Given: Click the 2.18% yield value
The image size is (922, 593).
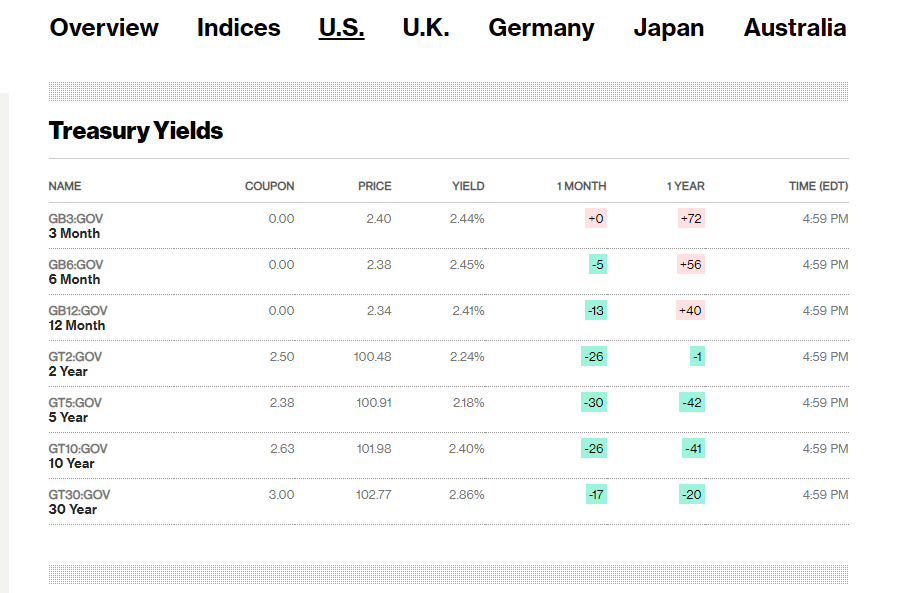Looking at the screenshot, I should 469,402.
